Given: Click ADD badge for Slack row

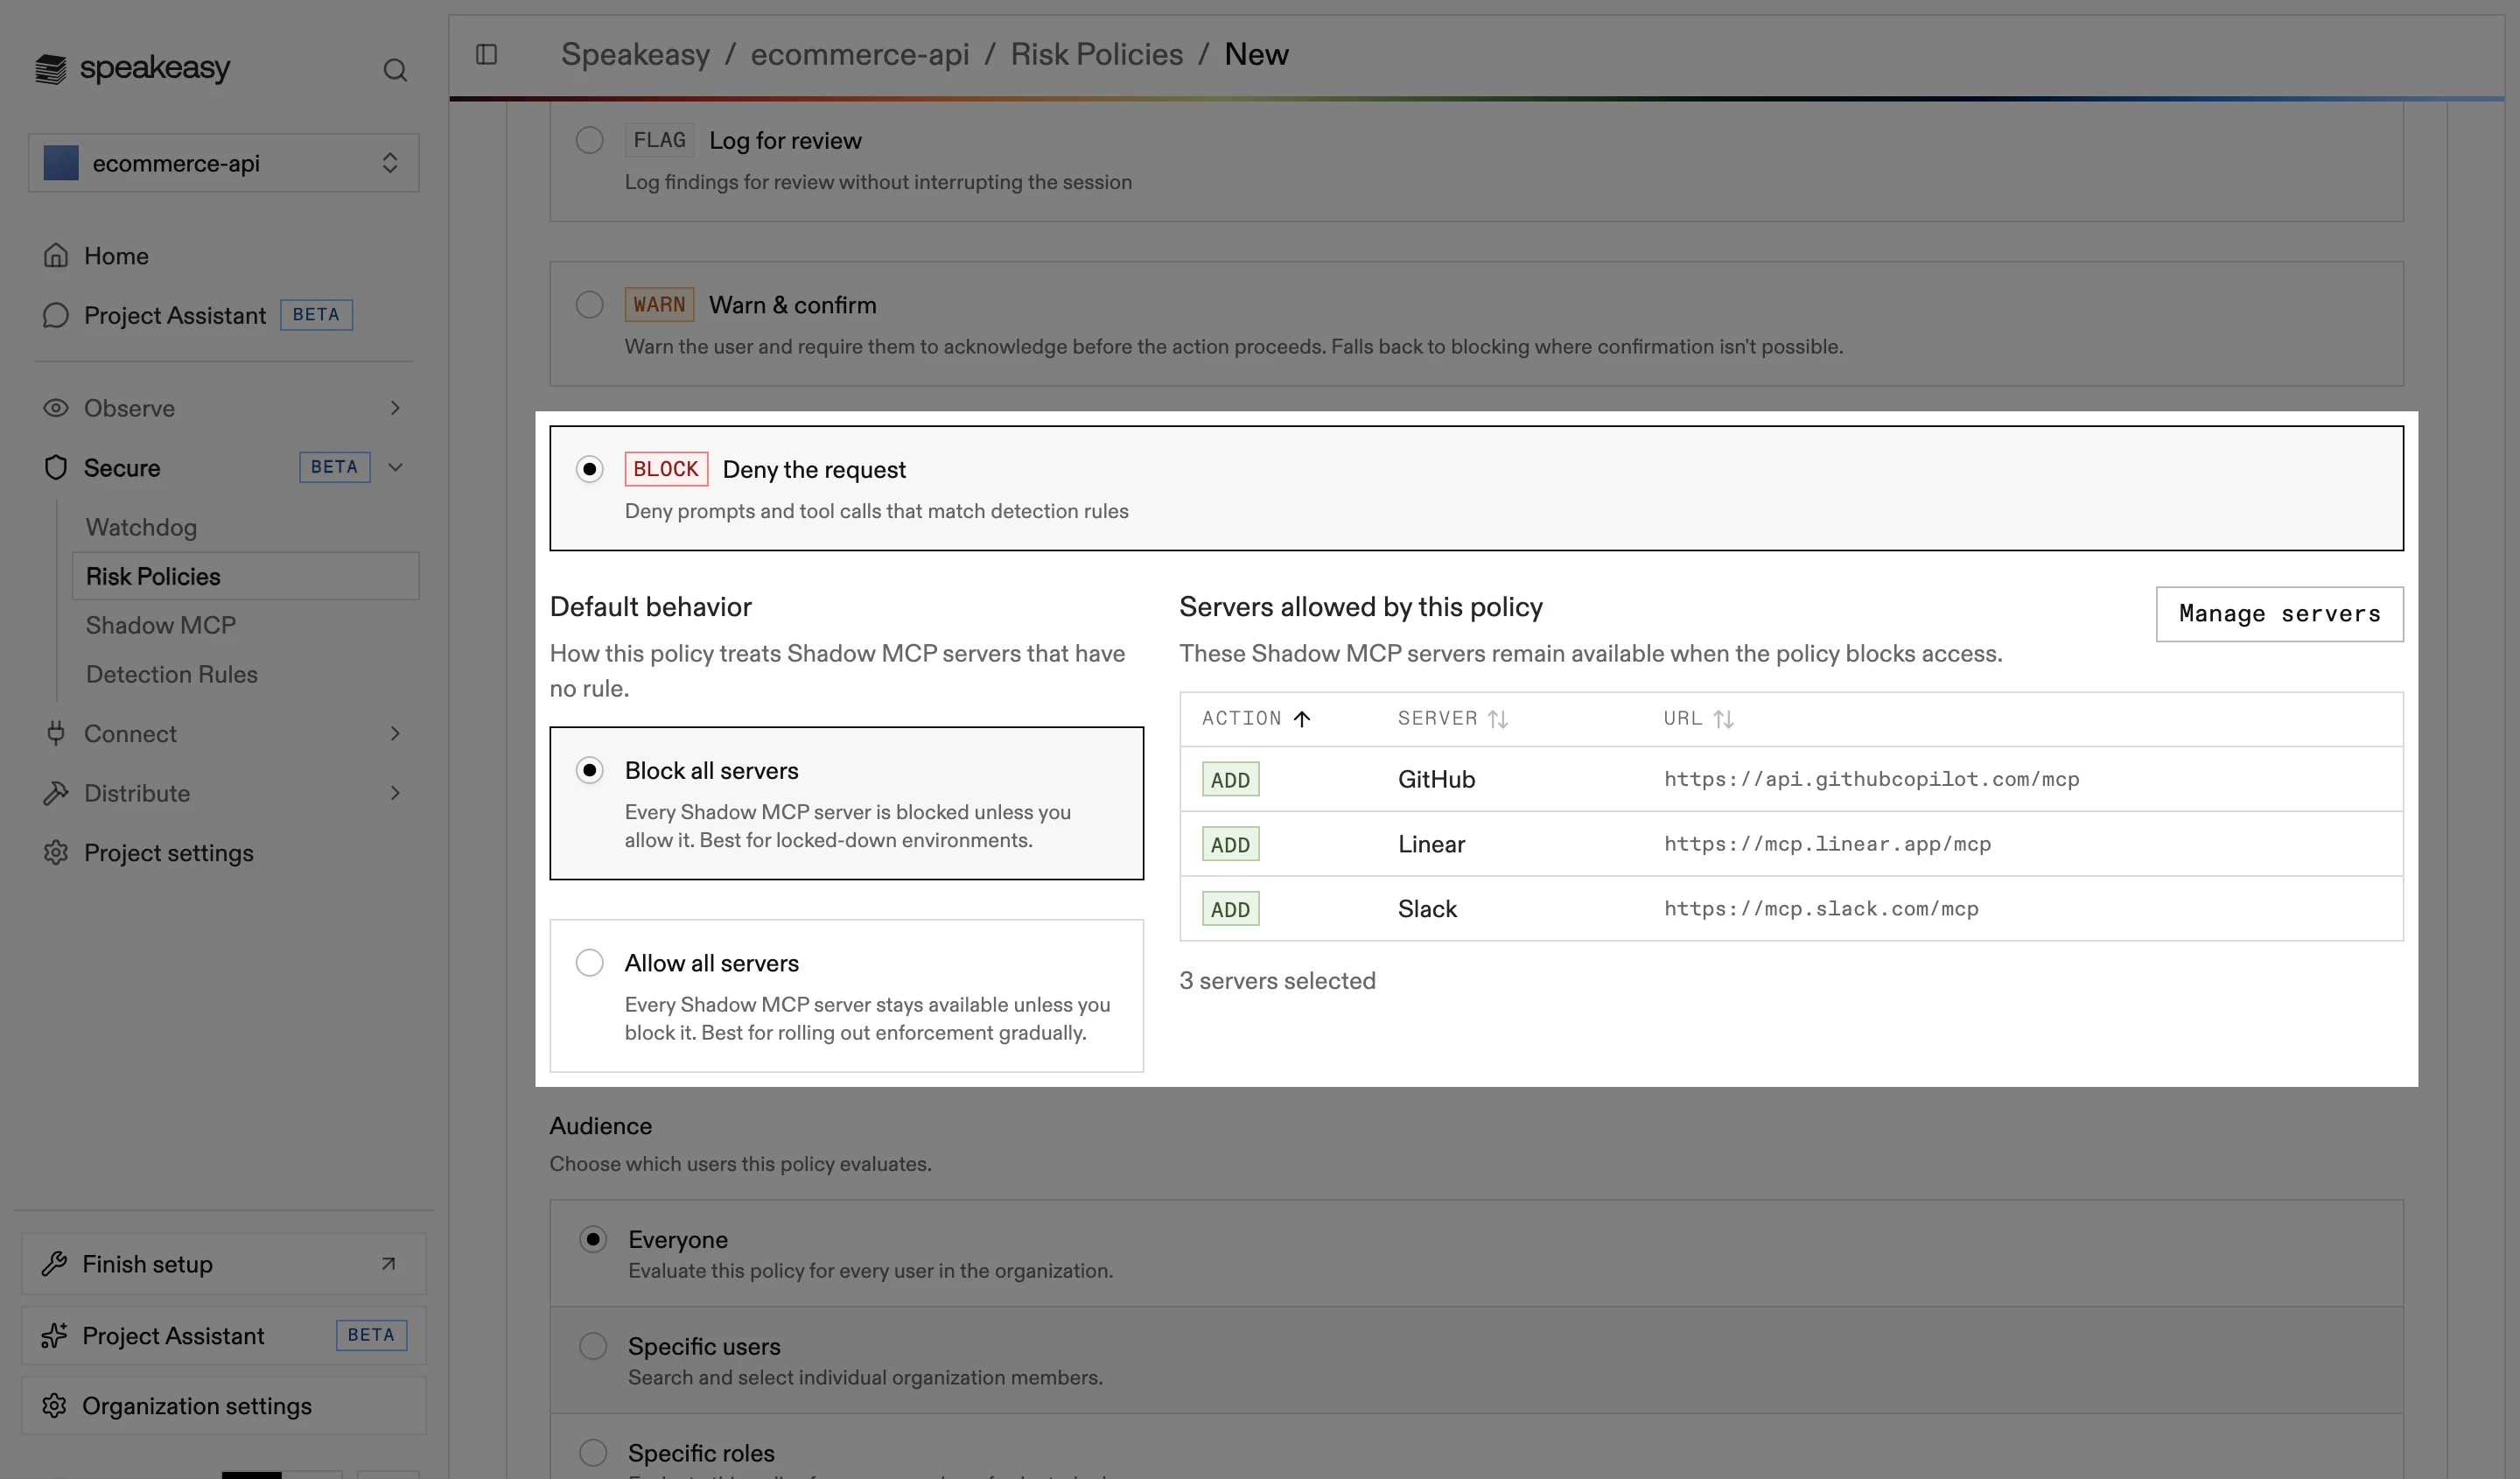Looking at the screenshot, I should [x=1230, y=909].
